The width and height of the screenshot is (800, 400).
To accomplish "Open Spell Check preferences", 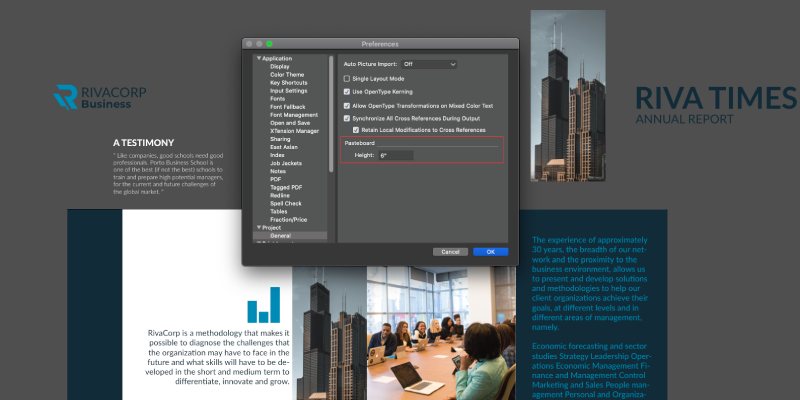I will 286,204.
